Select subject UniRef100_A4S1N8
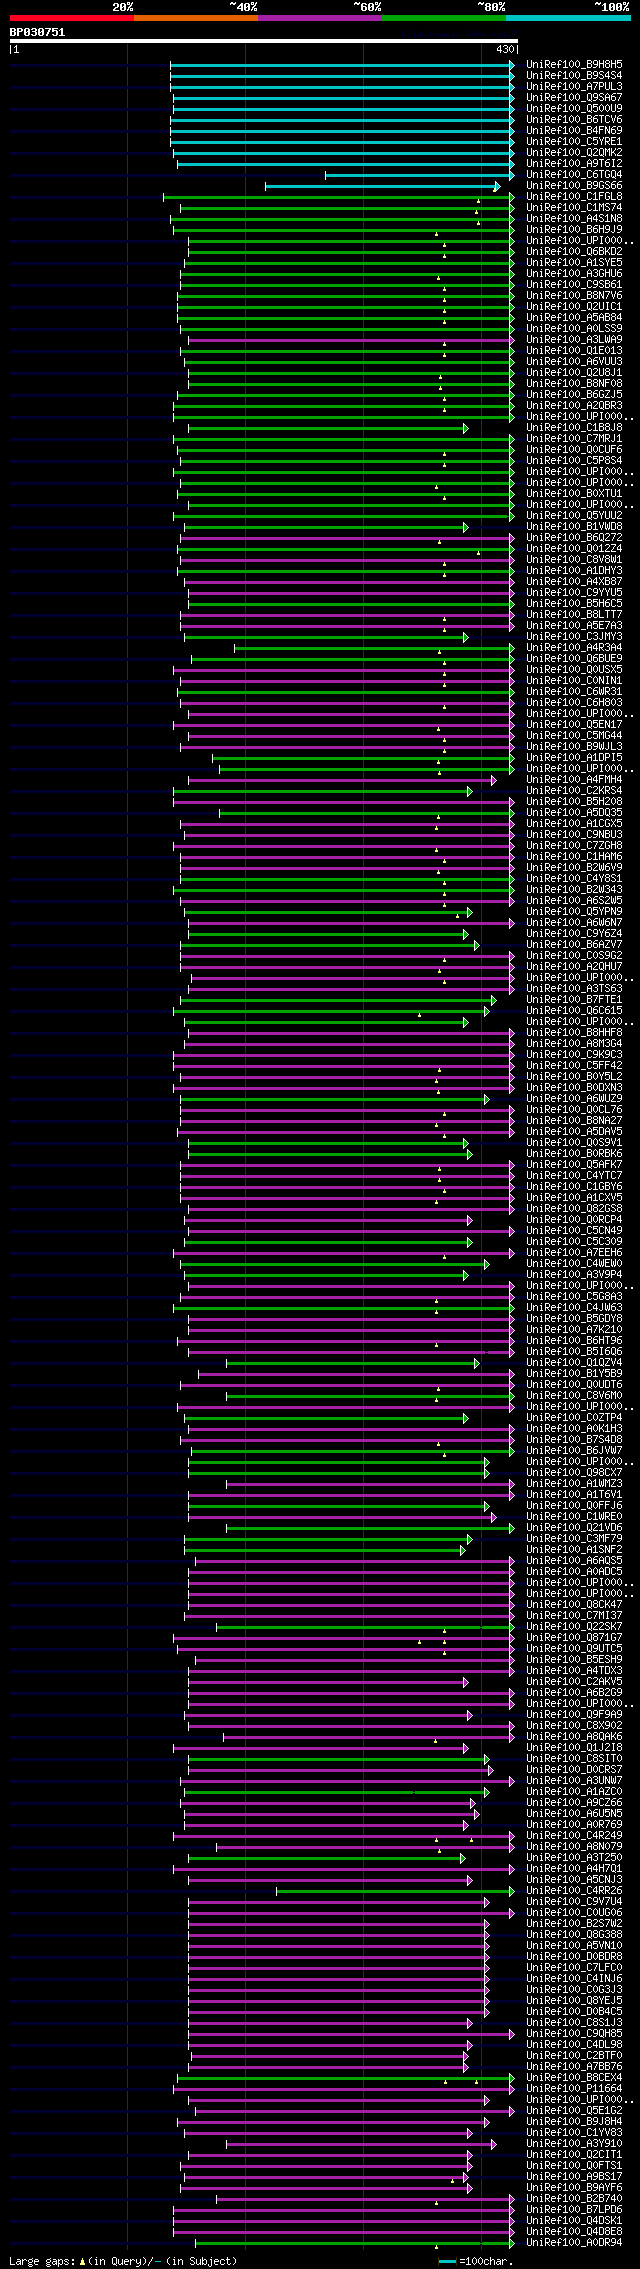 tap(574, 218)
